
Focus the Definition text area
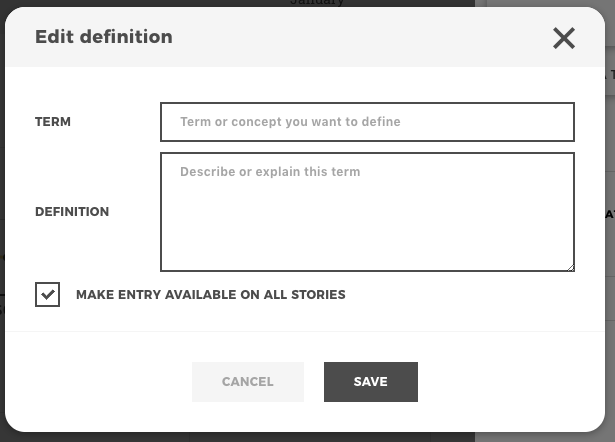[367, 212]
